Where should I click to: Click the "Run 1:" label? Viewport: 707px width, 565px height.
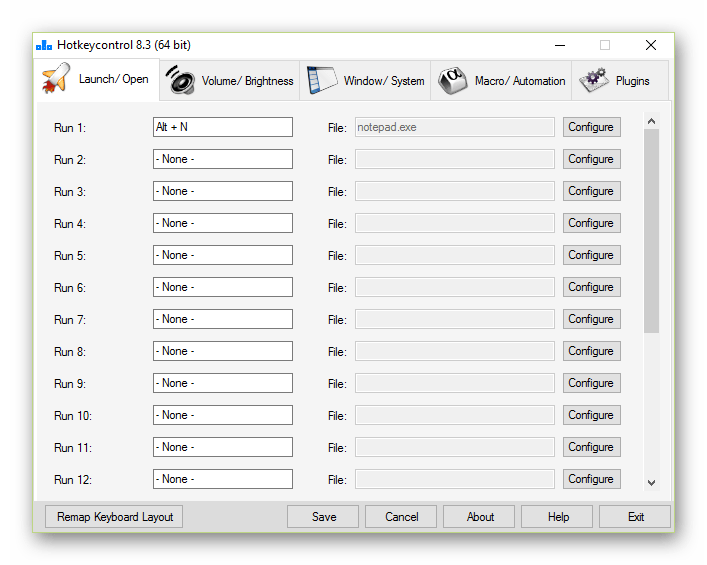70,128
